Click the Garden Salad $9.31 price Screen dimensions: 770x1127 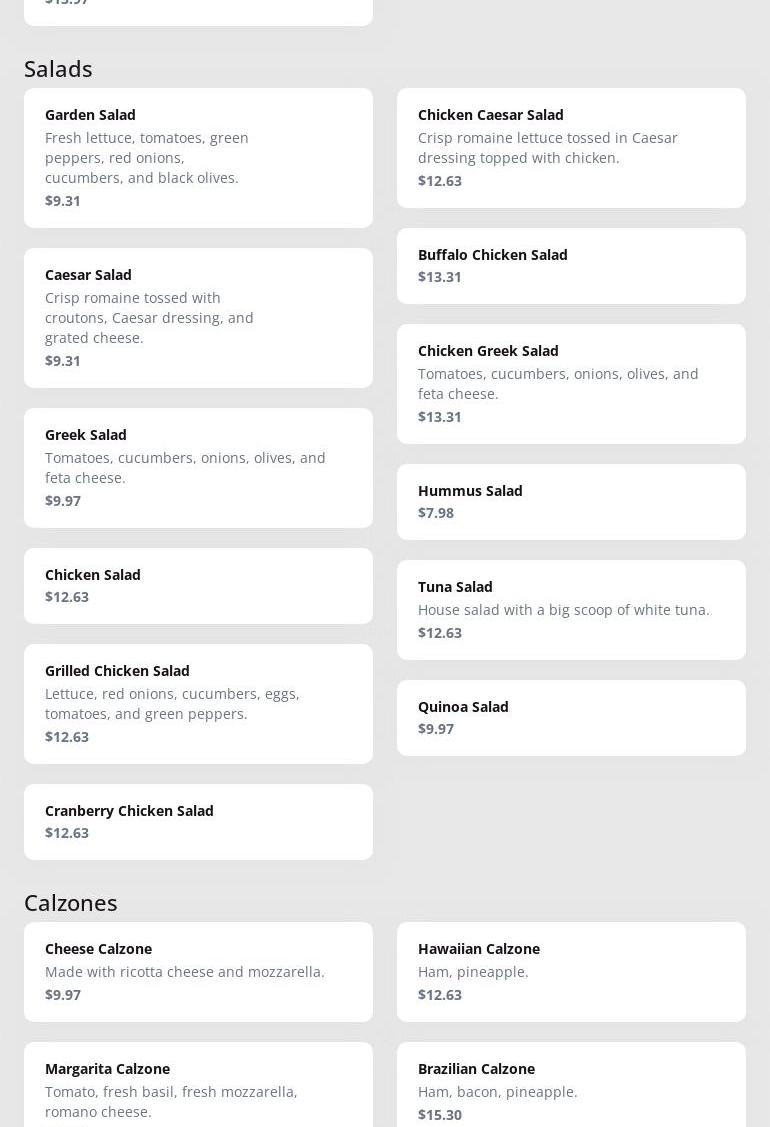click(x=63, y=200)
